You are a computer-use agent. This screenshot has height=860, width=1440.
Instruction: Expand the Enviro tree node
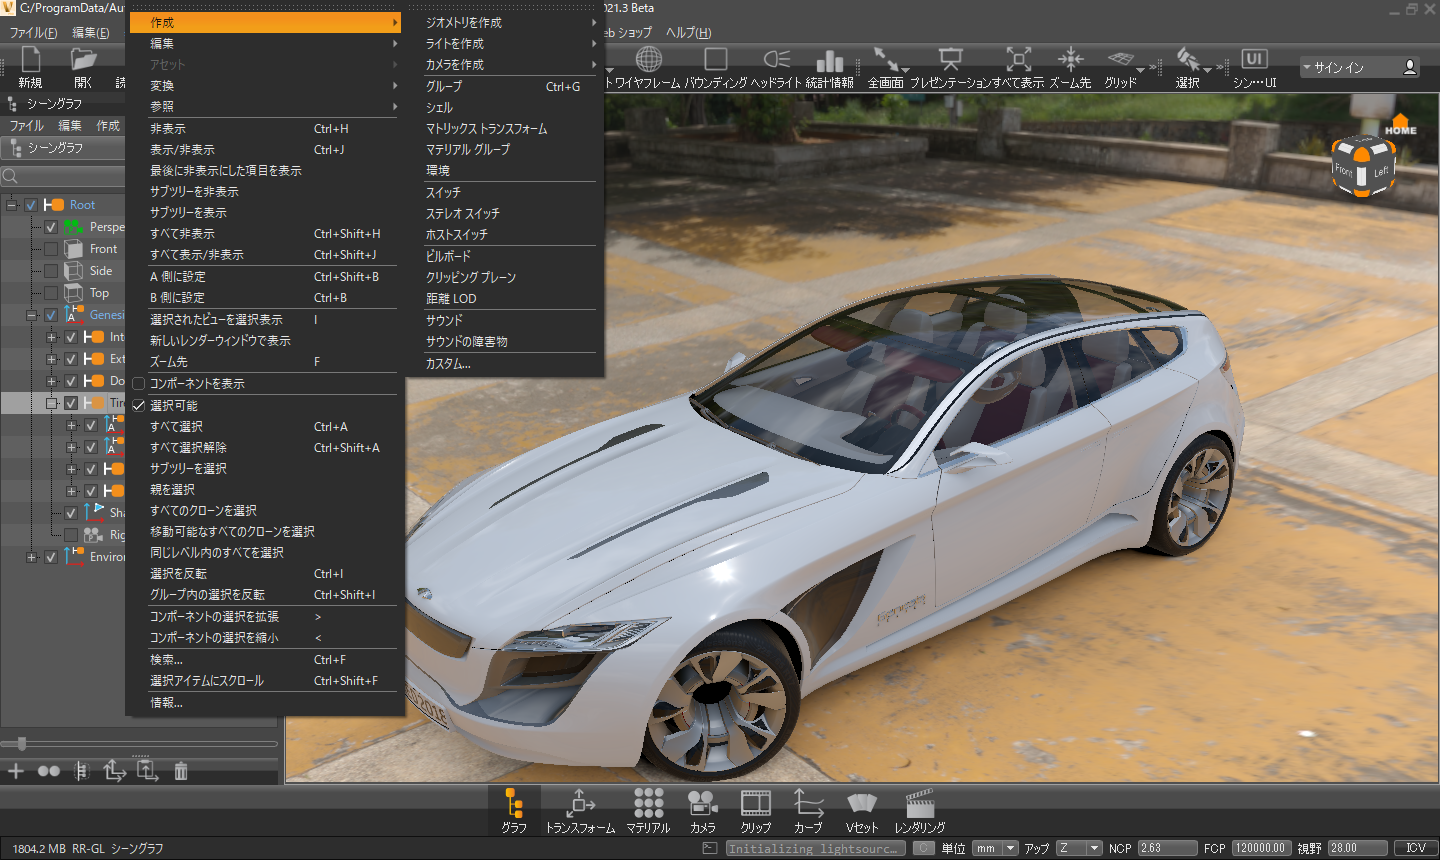(31, 557)
